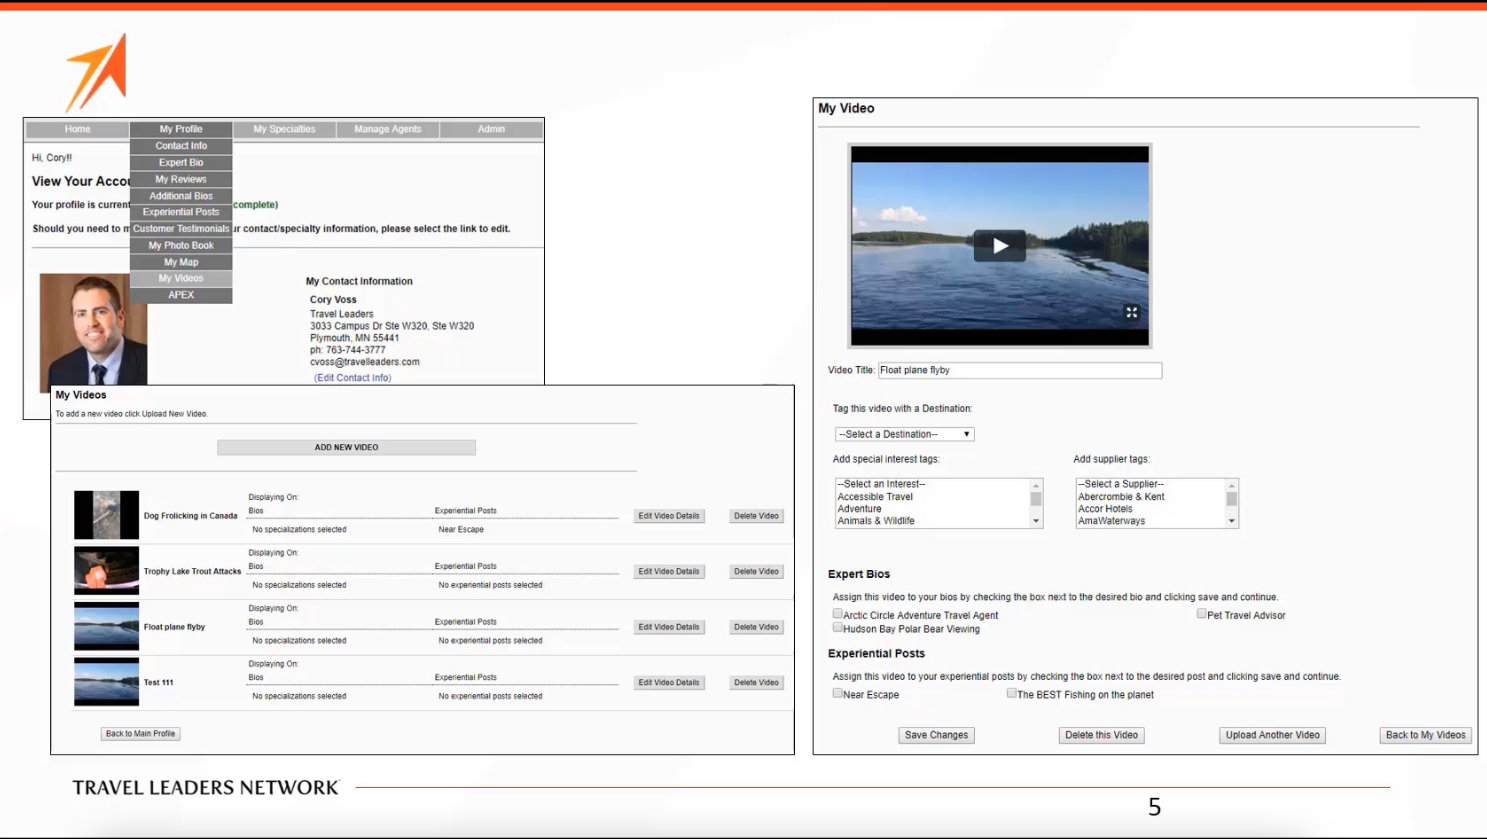Click the Delete this Video button
The width and height of the screenshot is (1487, 839).
[1101, 735]
